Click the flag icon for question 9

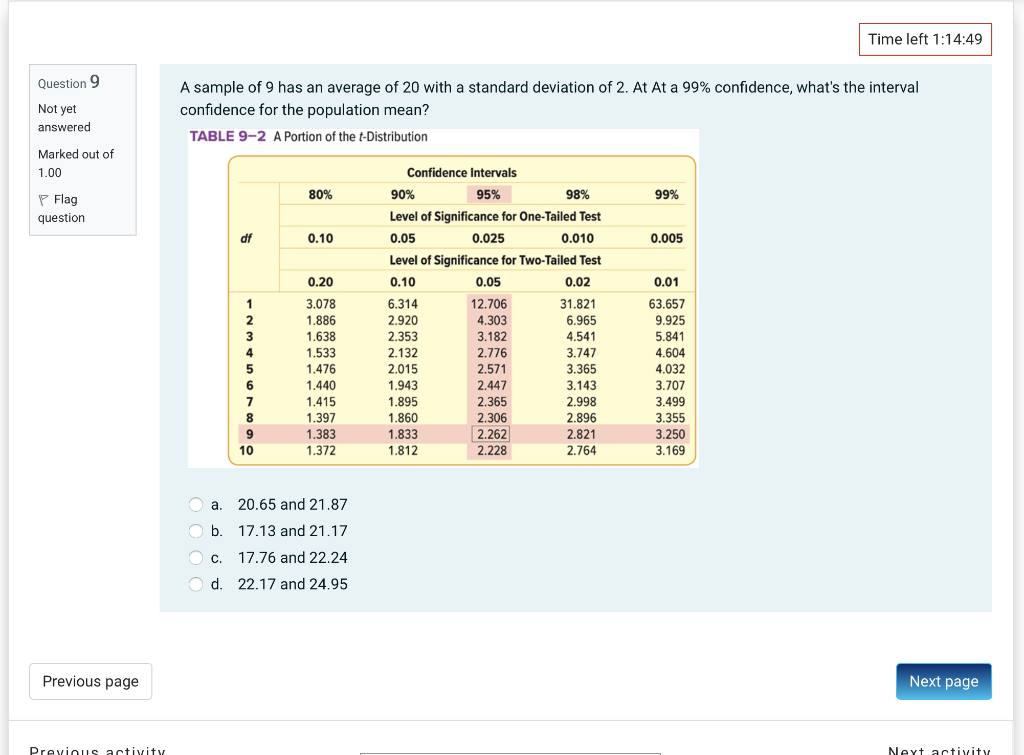click(x=43, y=200)
